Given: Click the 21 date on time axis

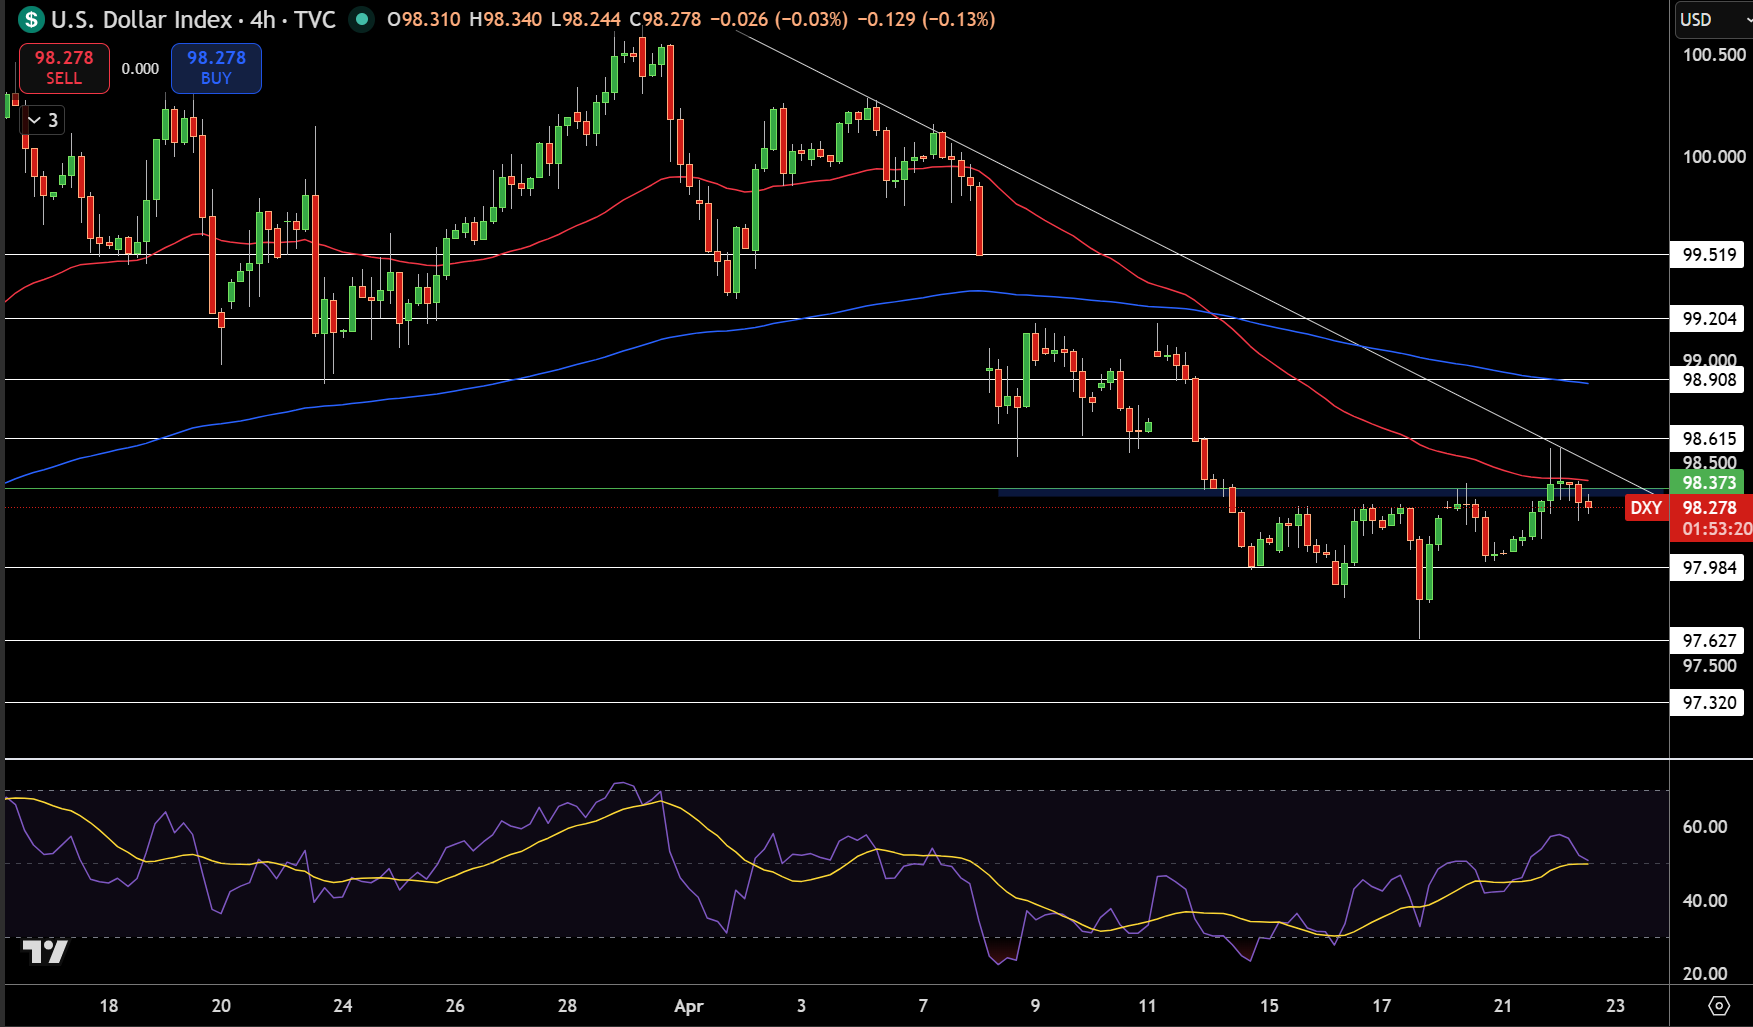Looking at the screenshot, I should click(x=1503, y=1006).
